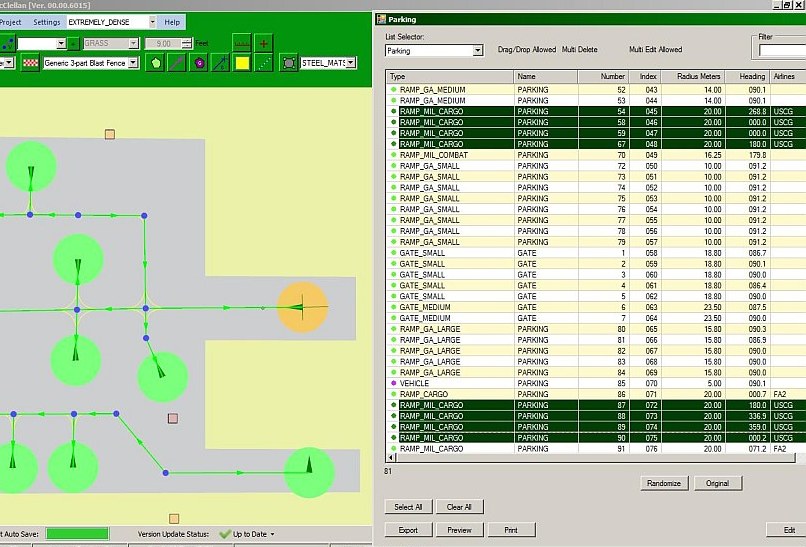The width and height of the screenshot is (806, 547).
Task: Click the yellow square color swatch
Action: pyautogui.click(x=242, y=63)
